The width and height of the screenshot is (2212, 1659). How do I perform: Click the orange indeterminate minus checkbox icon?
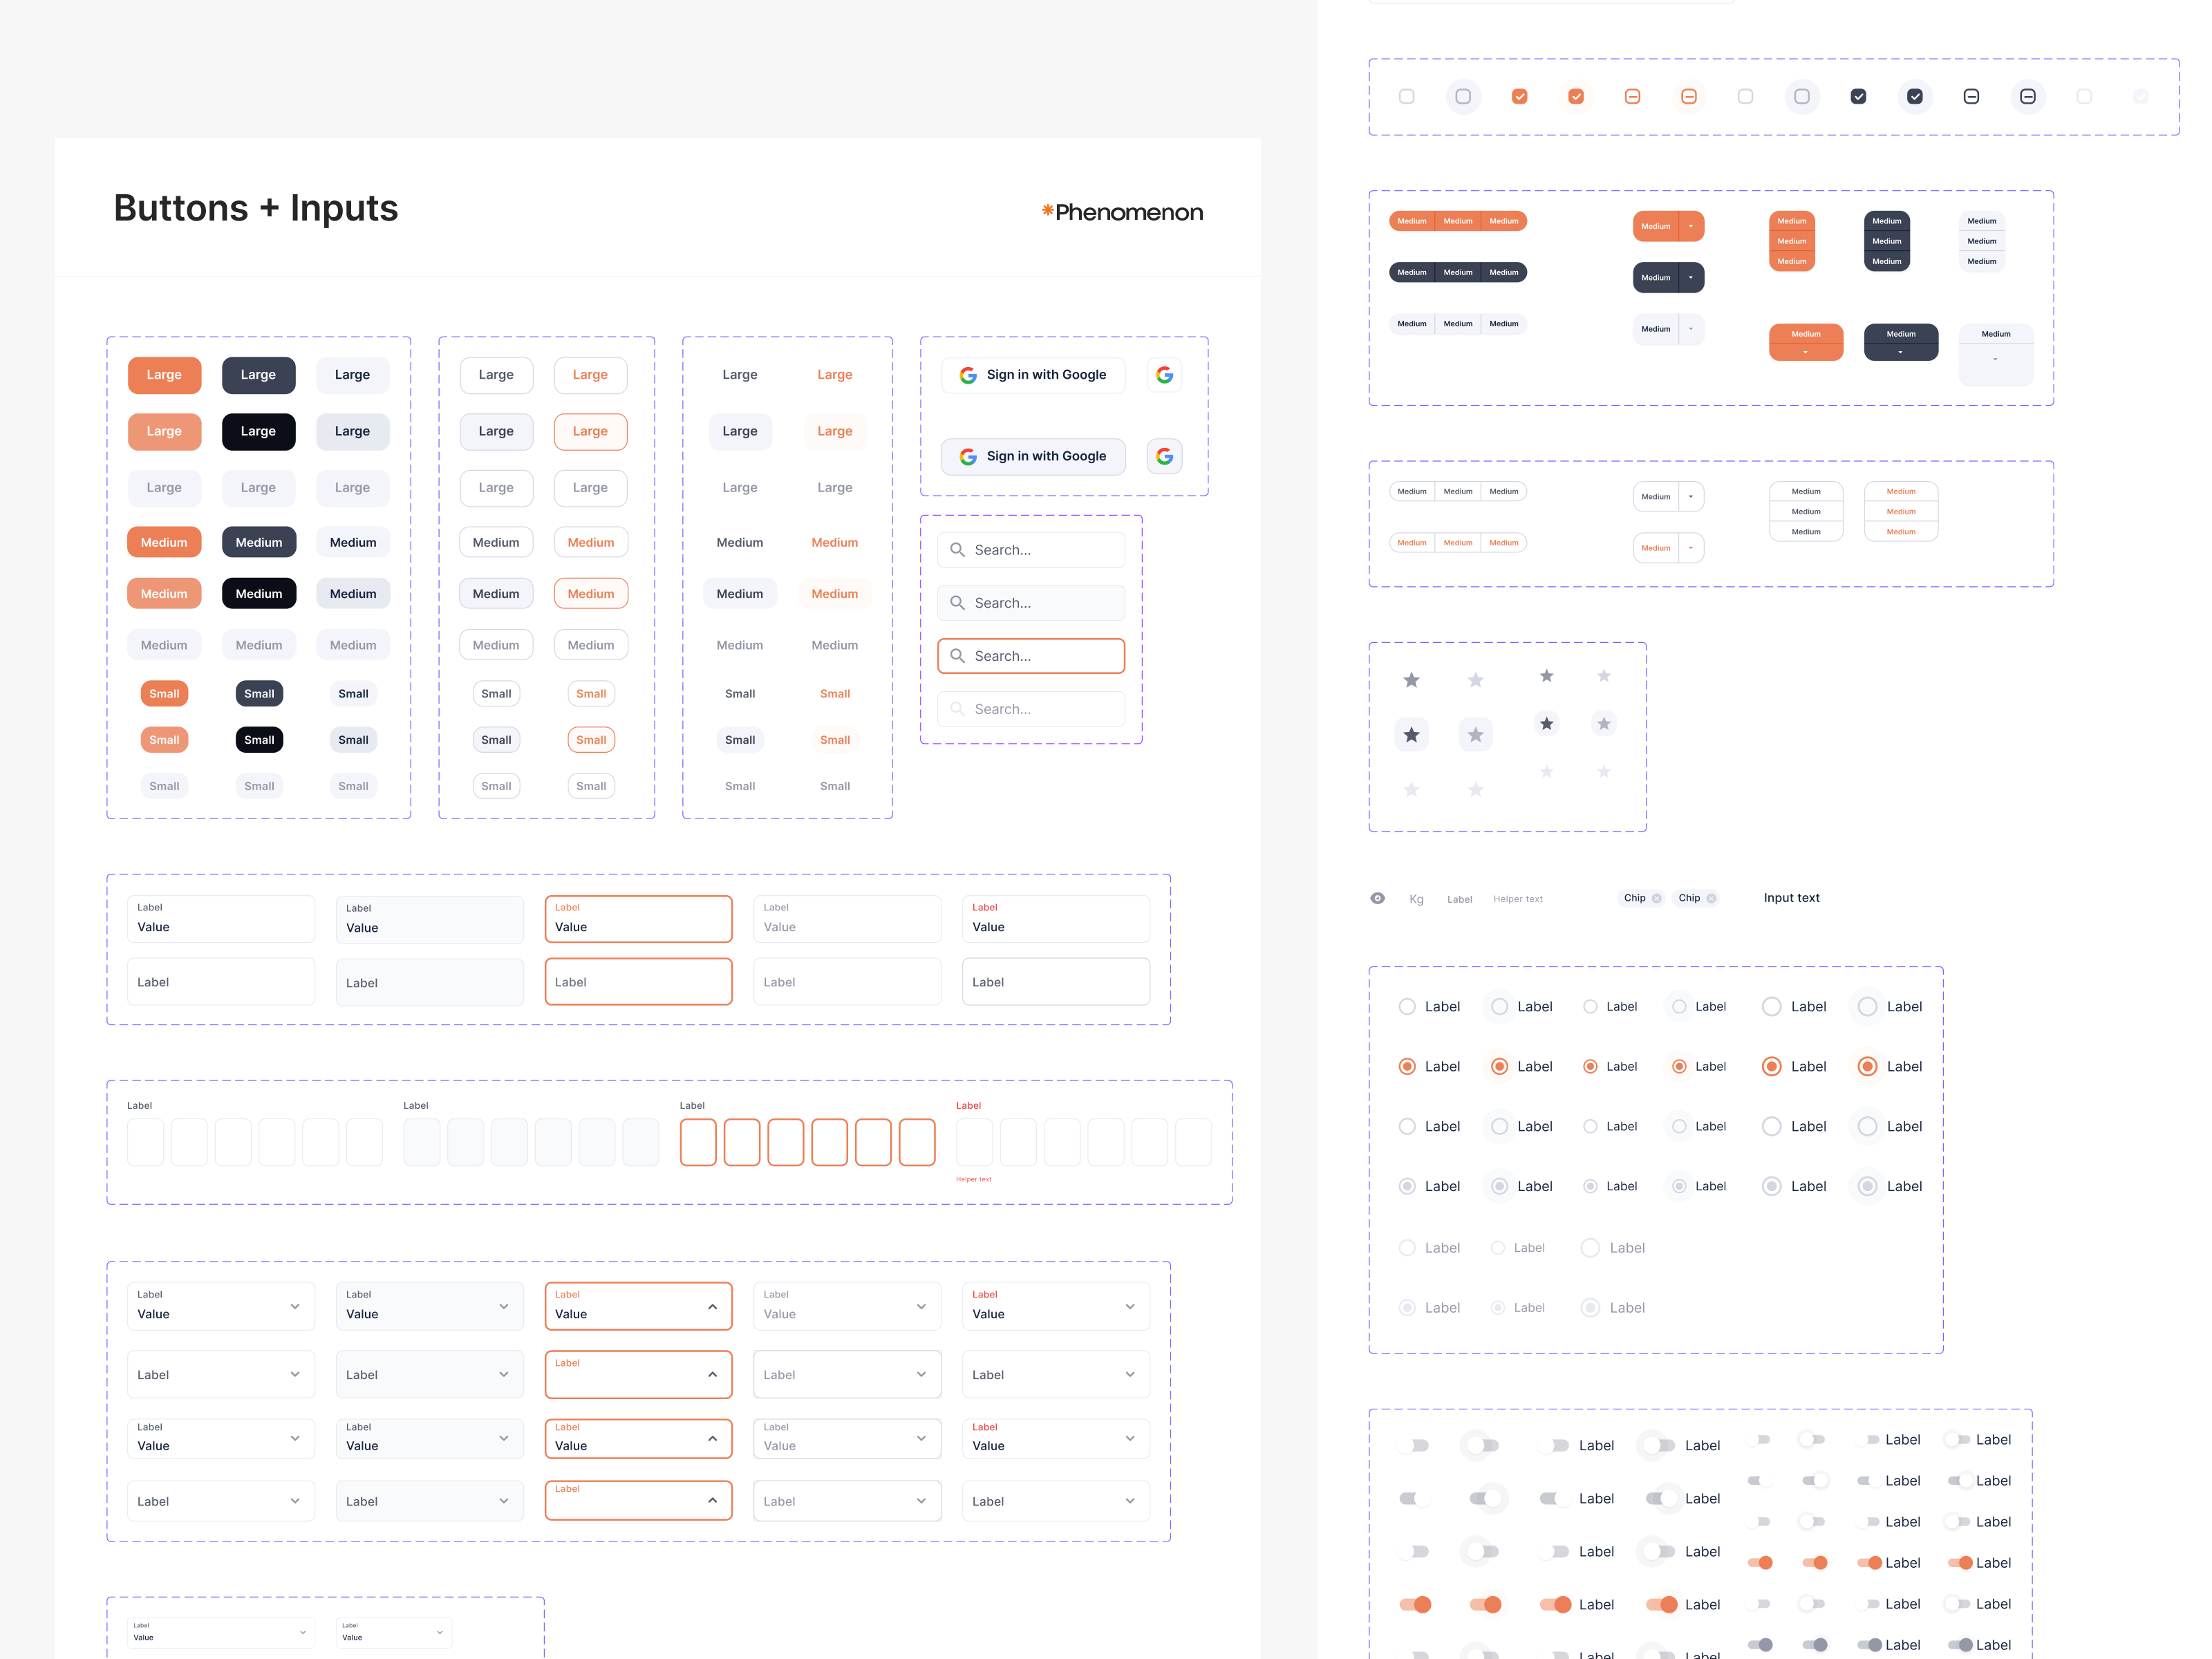[x=1632, y=96]
